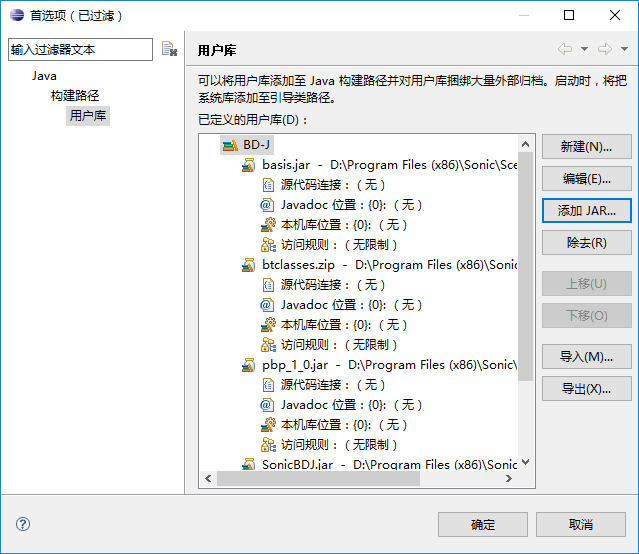
Task: Select Java in the preferences tree
Action: pyautogui.click(x=44, y=76)
